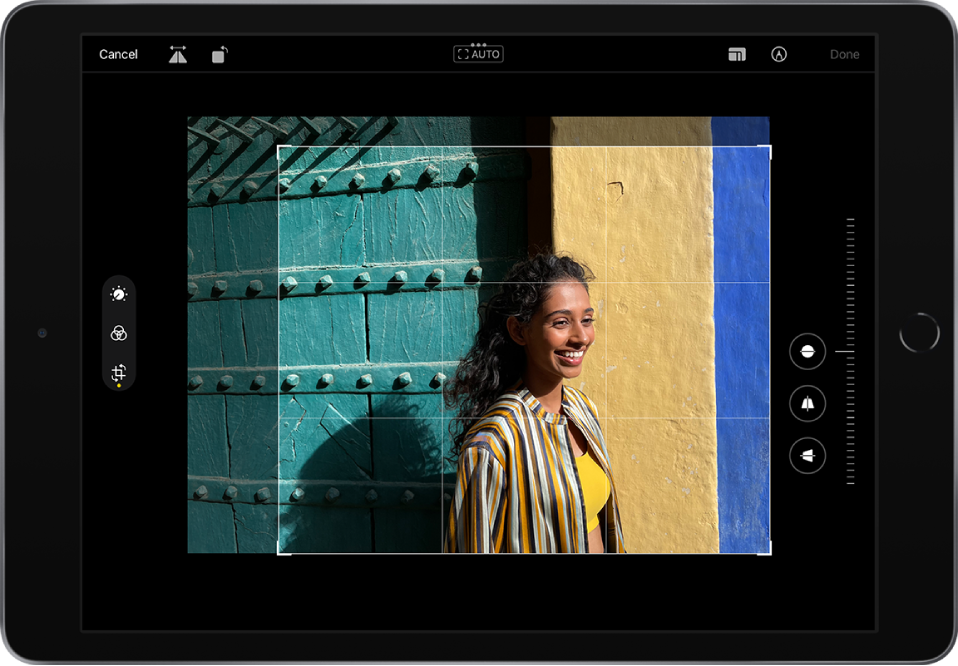Select vertical perspective correction
The height and width of the screenshot is (666, 958).
[806, 403]
